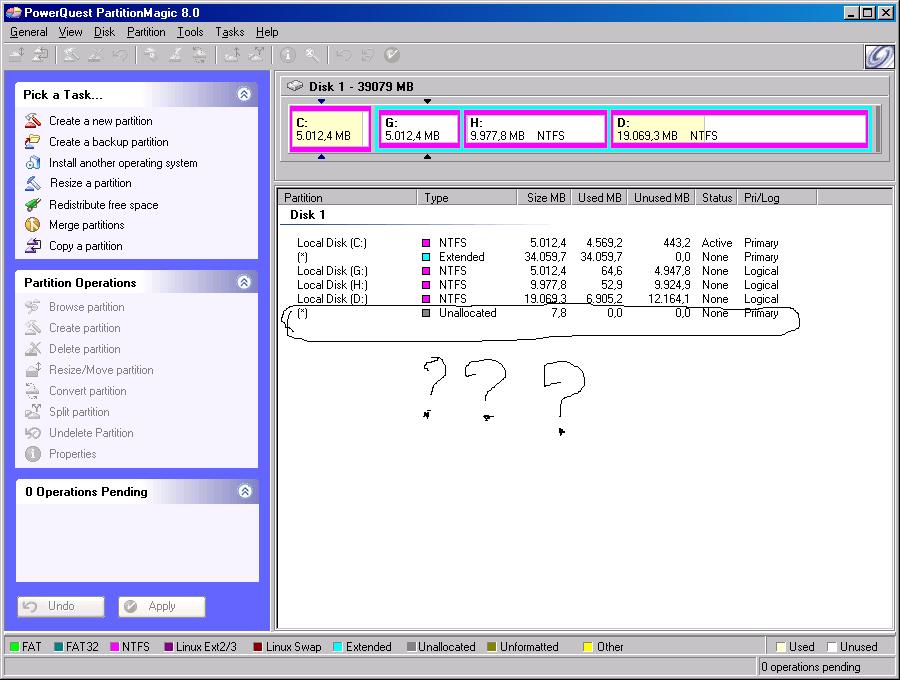Screen dimensions: 900x680
Task: Click the Delete partition icon
Action: pos(33,349)
